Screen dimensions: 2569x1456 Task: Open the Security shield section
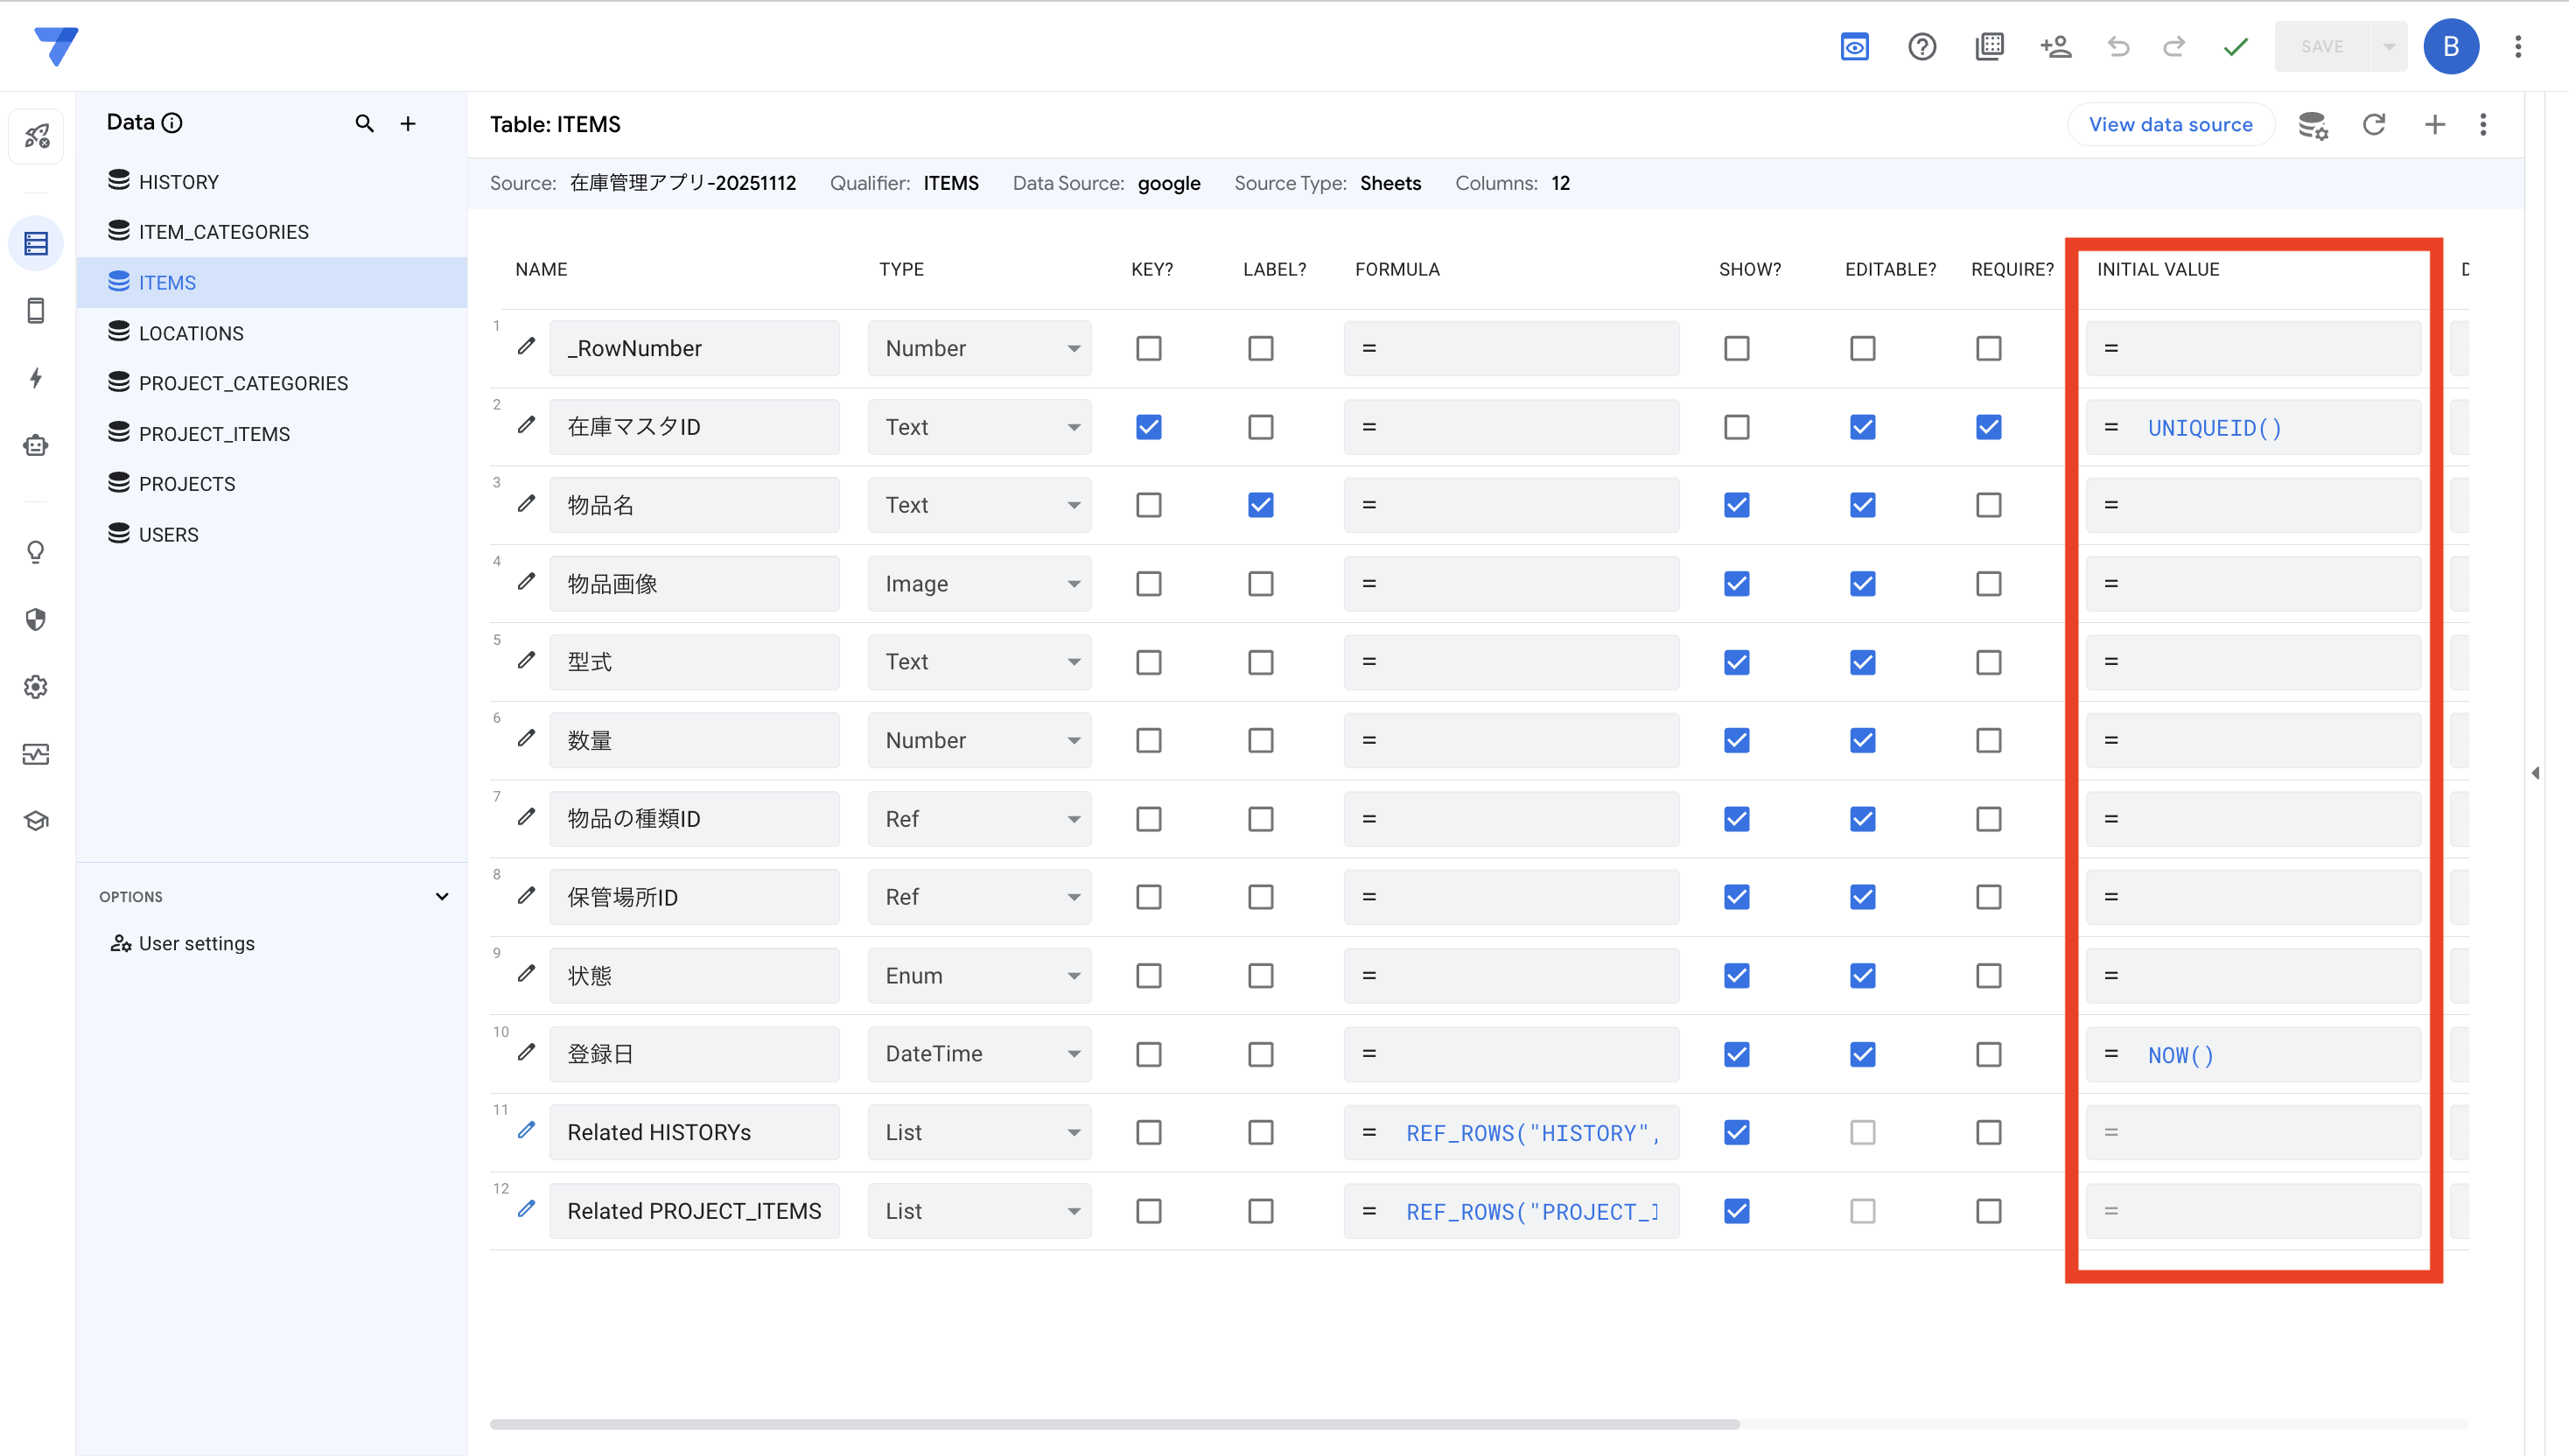point(36,620)
